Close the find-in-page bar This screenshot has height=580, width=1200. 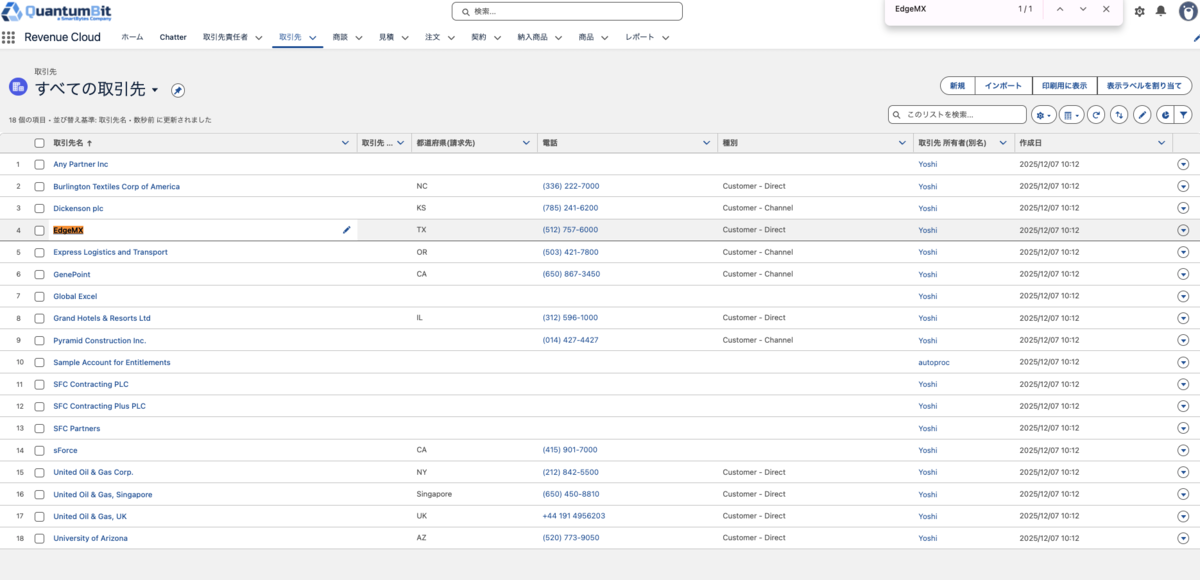pos(1106,9)
